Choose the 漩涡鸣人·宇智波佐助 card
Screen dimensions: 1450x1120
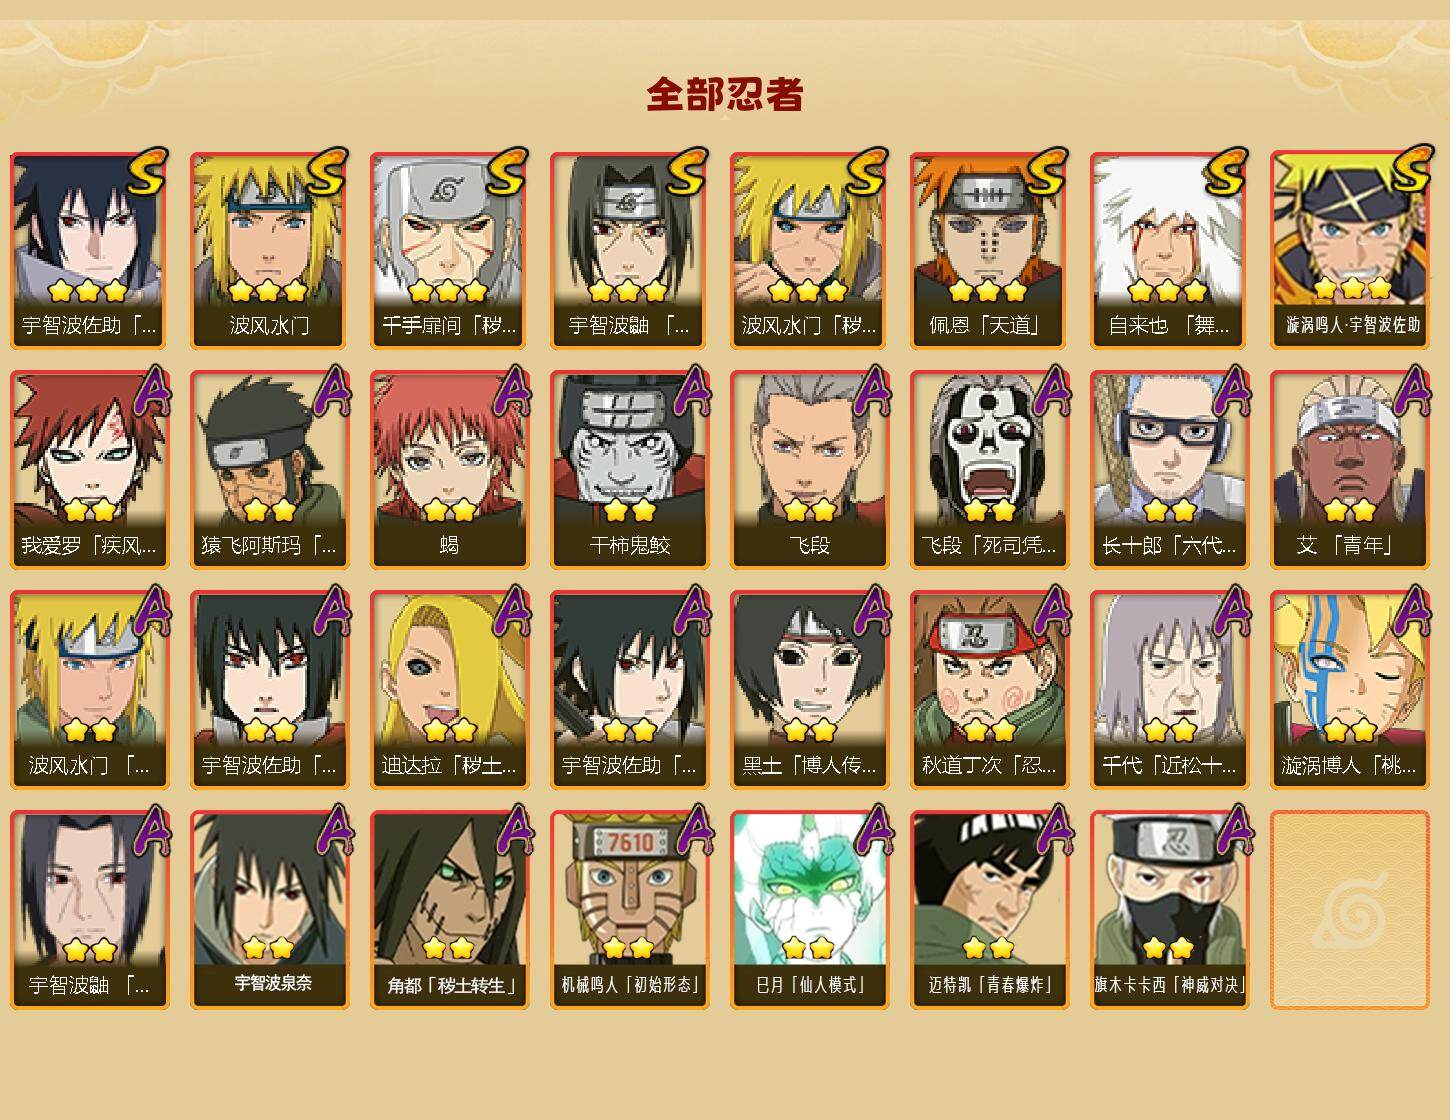click(1350, 250)
